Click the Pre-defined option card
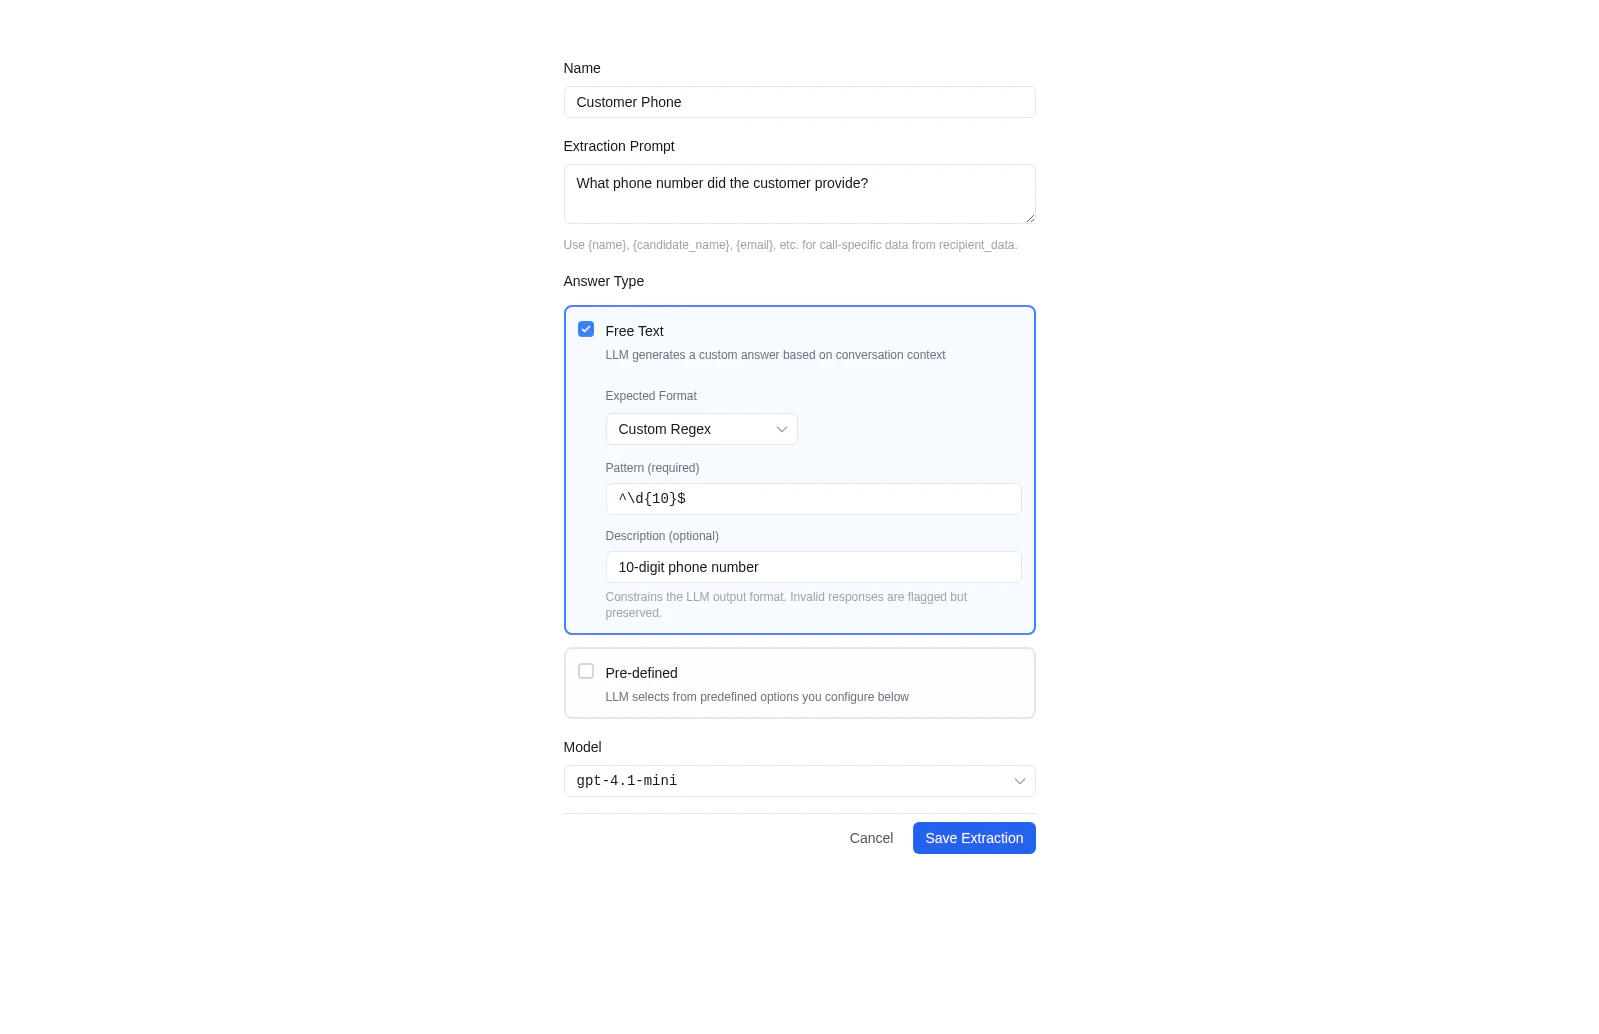Screen dimensions: 1599x1034 pos(799,682)
